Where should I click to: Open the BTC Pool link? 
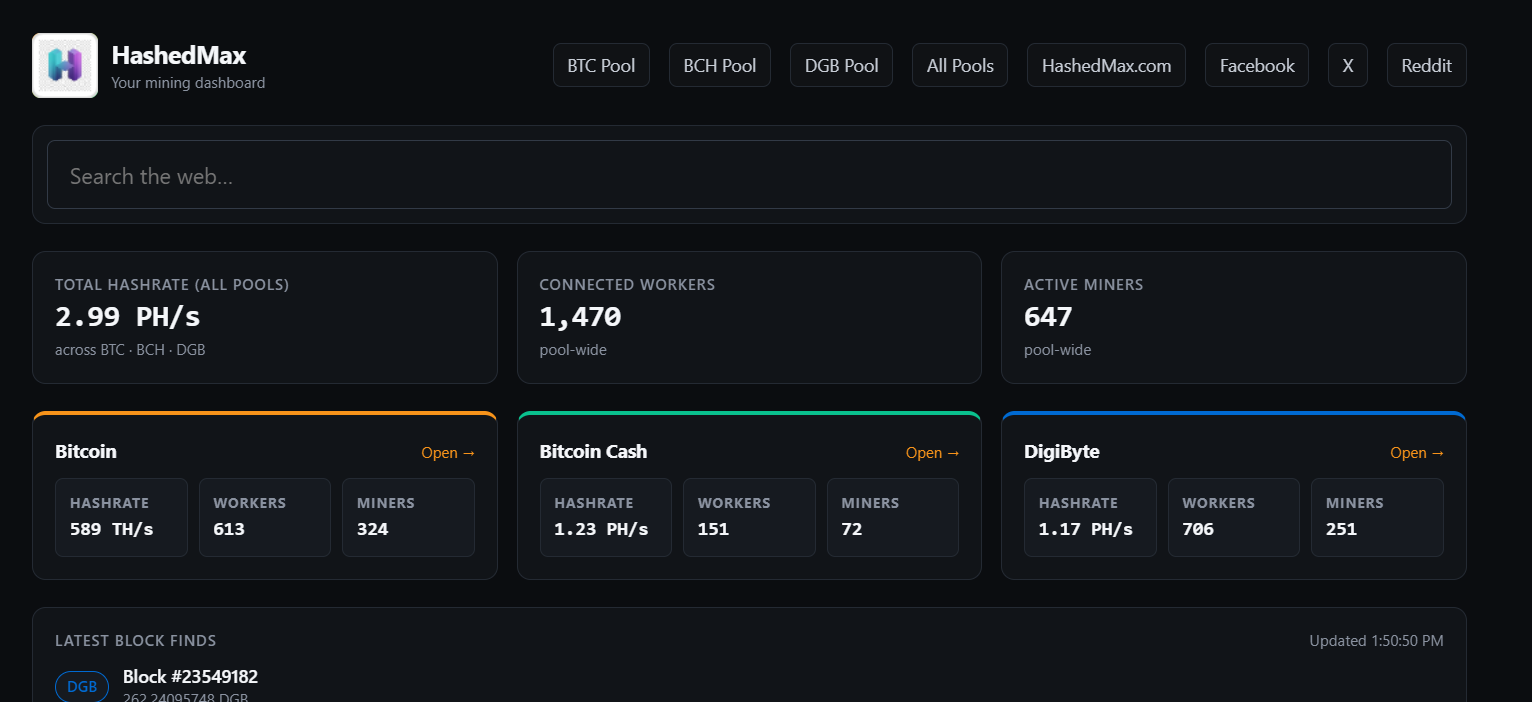click(x=601, y=65)
